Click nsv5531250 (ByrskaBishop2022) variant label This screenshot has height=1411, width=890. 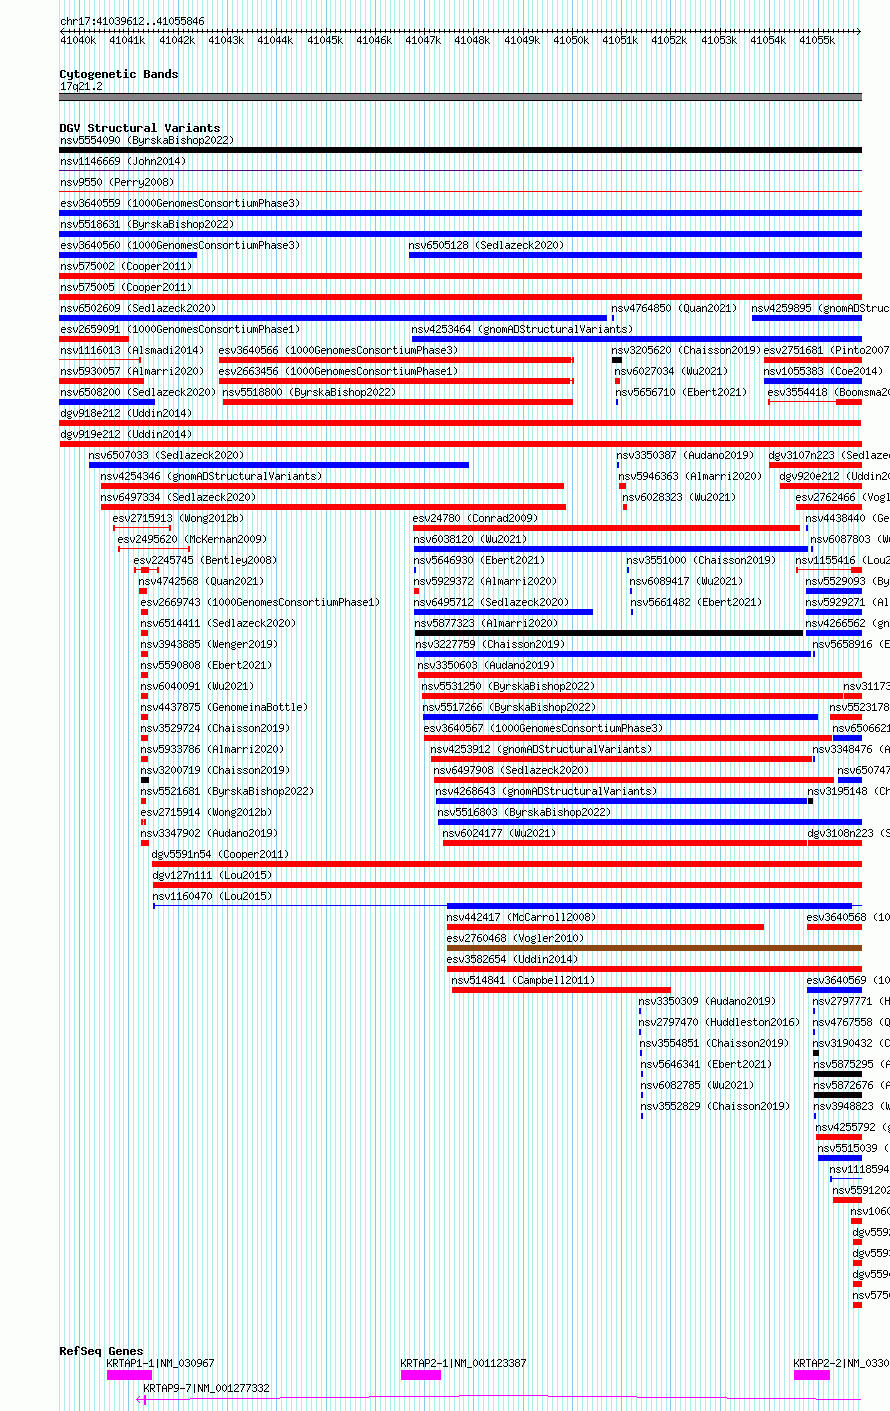pyautogui.click(x=509, y=686)
